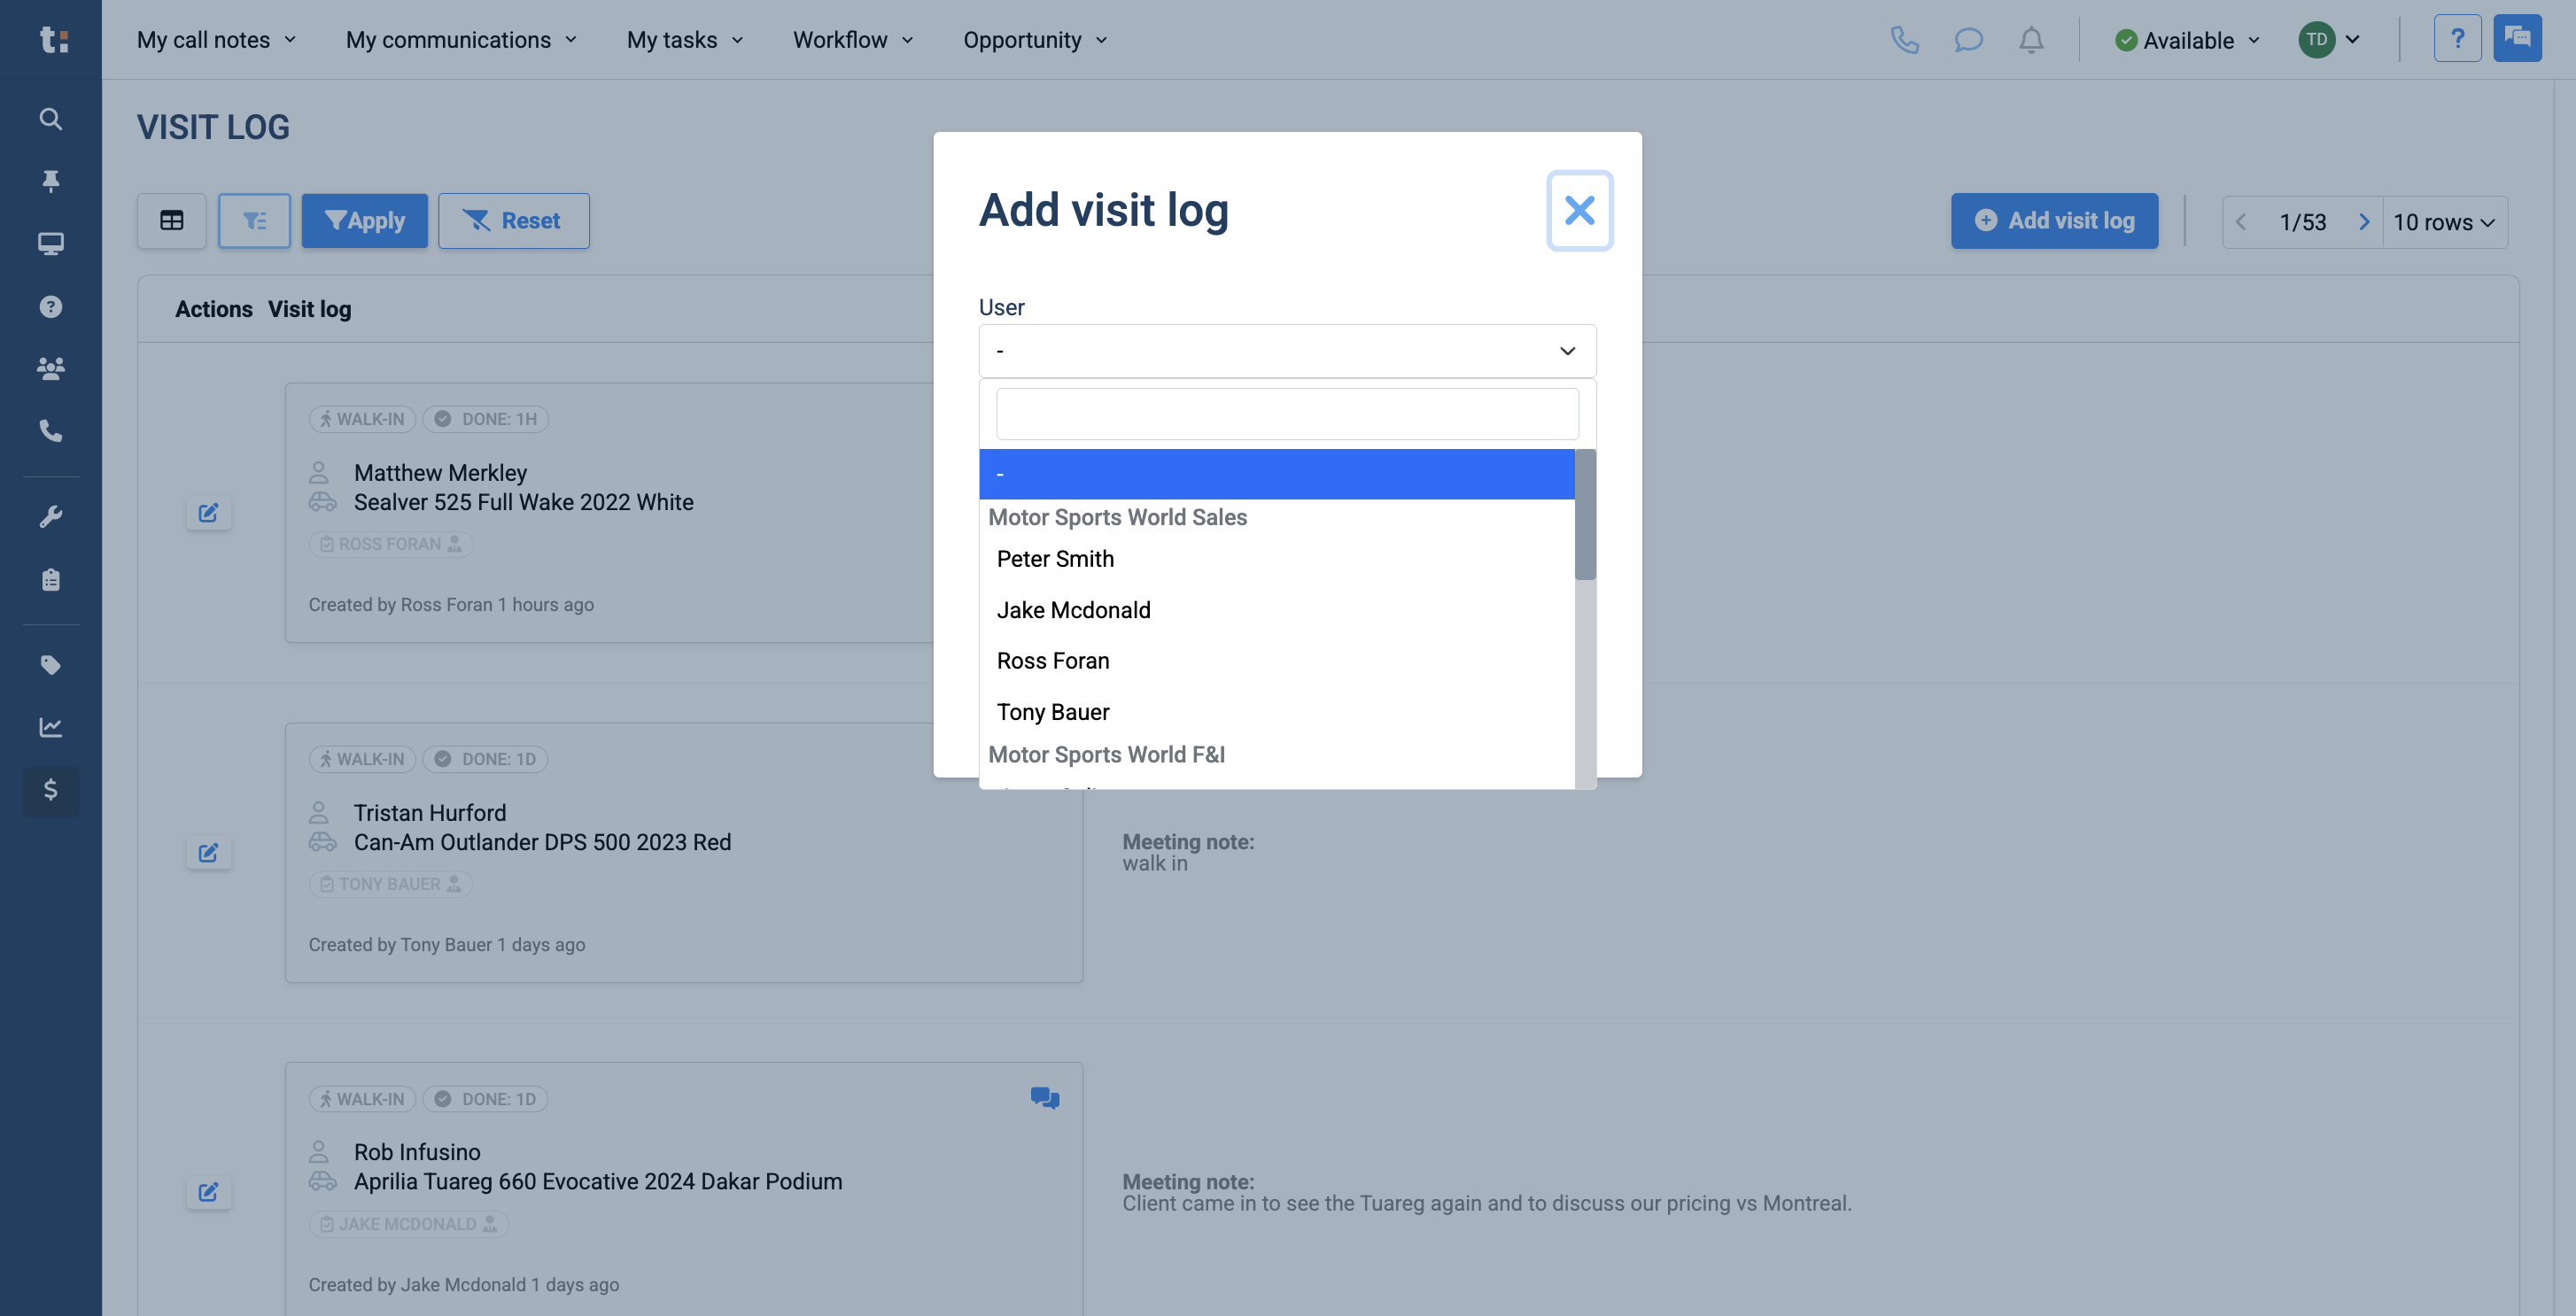Expand the 10 rows page size selector
The height and width of the screenshot is (1316, 2576).
coord(2444,222)
